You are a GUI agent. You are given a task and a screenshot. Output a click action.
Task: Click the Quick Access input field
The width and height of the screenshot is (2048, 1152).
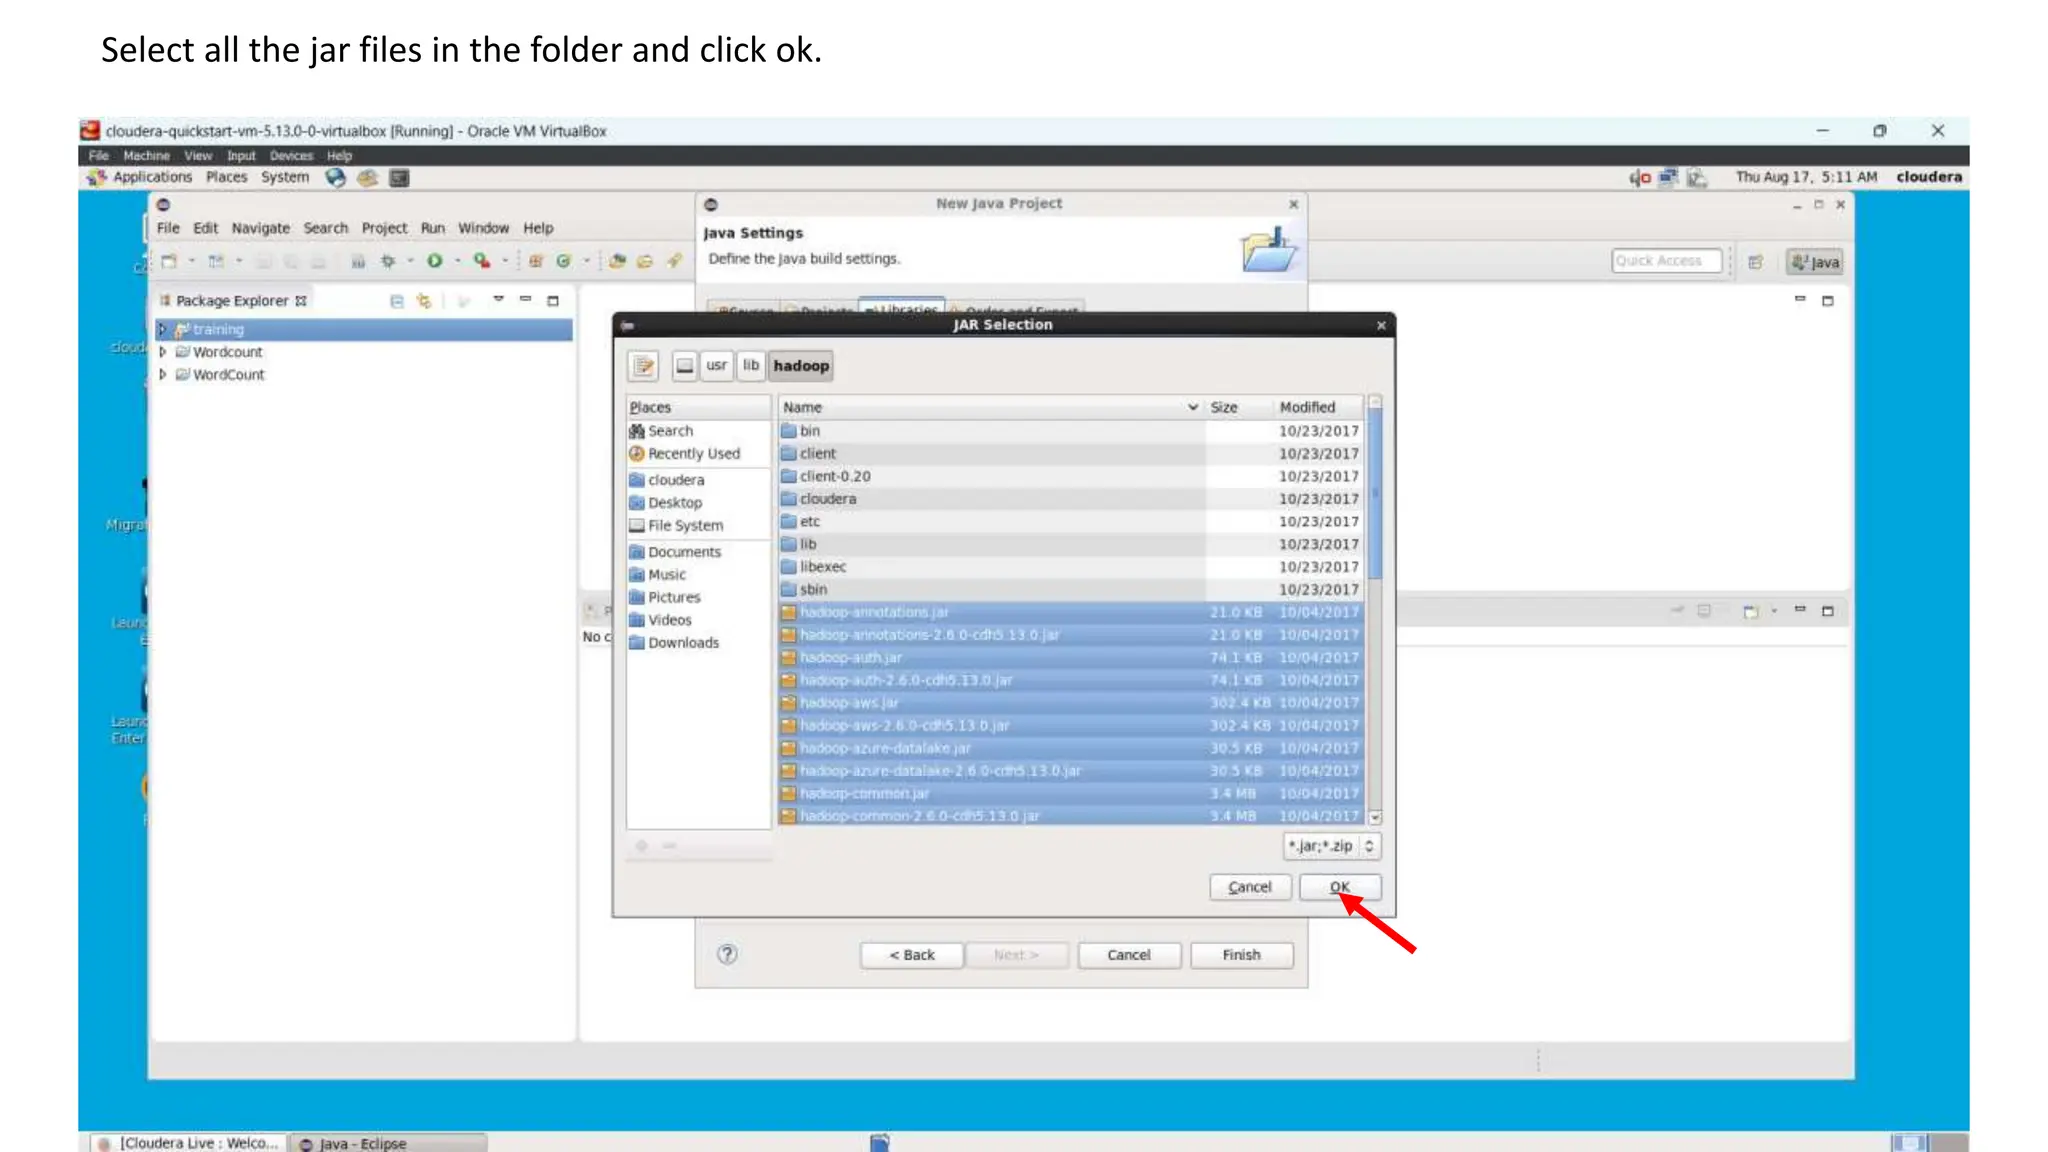(x=1665, y=261)
